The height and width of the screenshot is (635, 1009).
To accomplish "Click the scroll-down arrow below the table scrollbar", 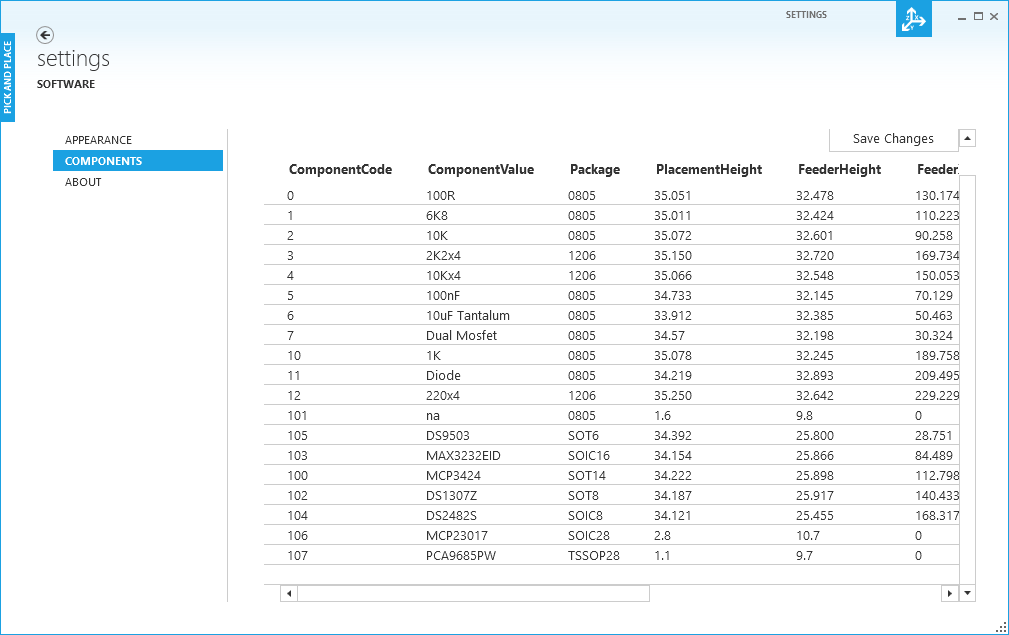I will click(967, 592).
